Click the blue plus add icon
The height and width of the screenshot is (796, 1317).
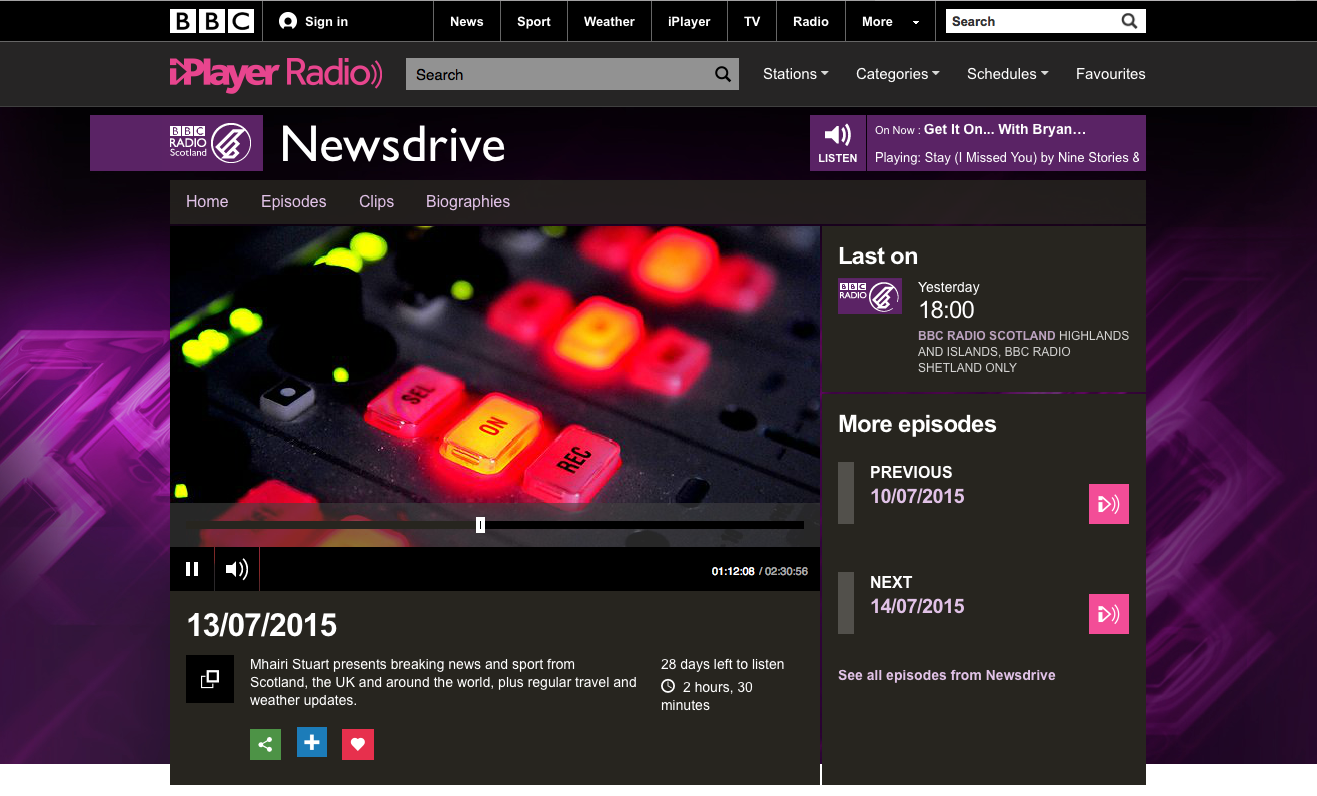[312, 742]
